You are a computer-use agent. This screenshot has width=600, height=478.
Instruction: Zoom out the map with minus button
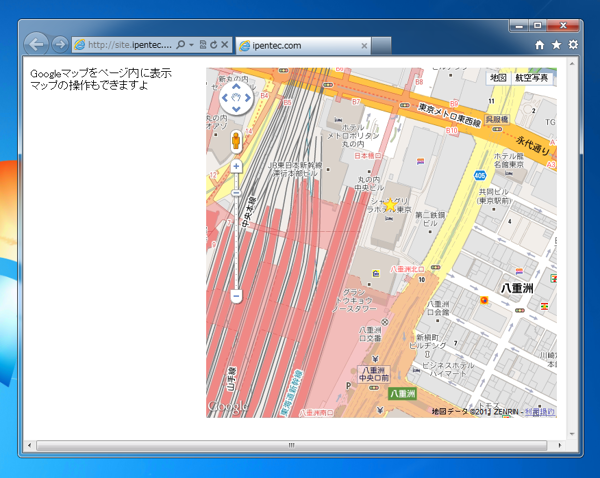pos(236,296)
